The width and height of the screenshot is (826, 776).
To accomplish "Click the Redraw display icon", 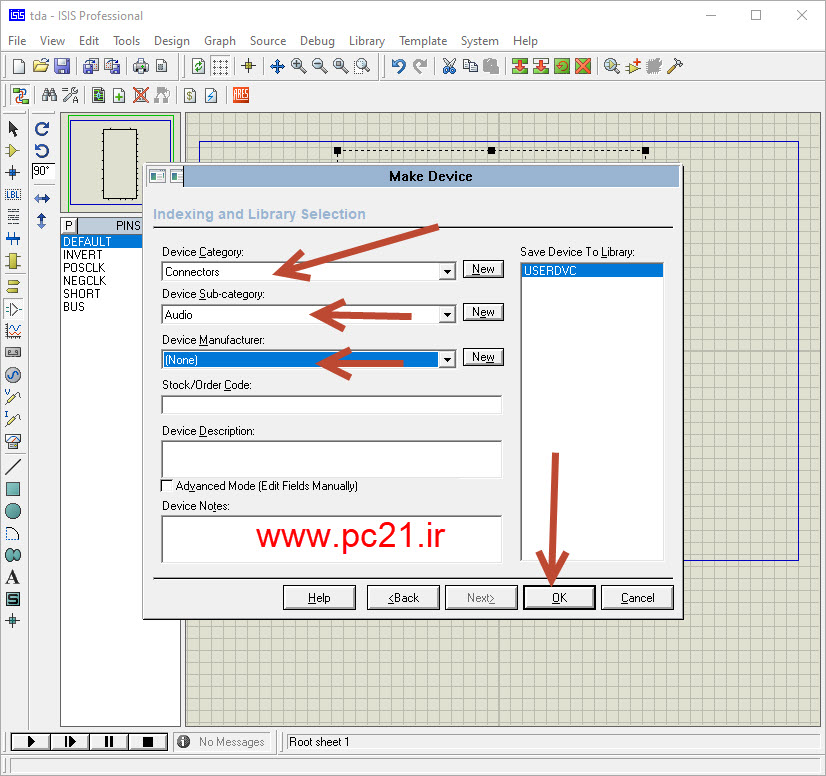I will tap(199, 66).
